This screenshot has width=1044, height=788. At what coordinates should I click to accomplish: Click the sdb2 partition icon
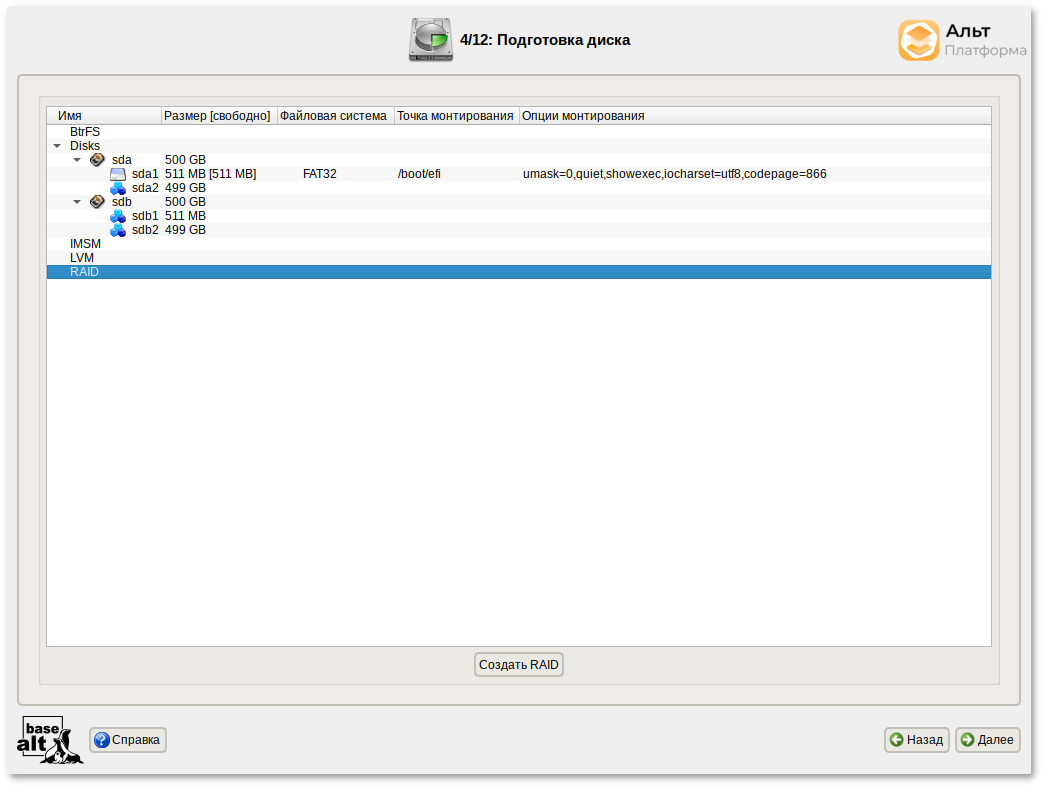(118, 230)
